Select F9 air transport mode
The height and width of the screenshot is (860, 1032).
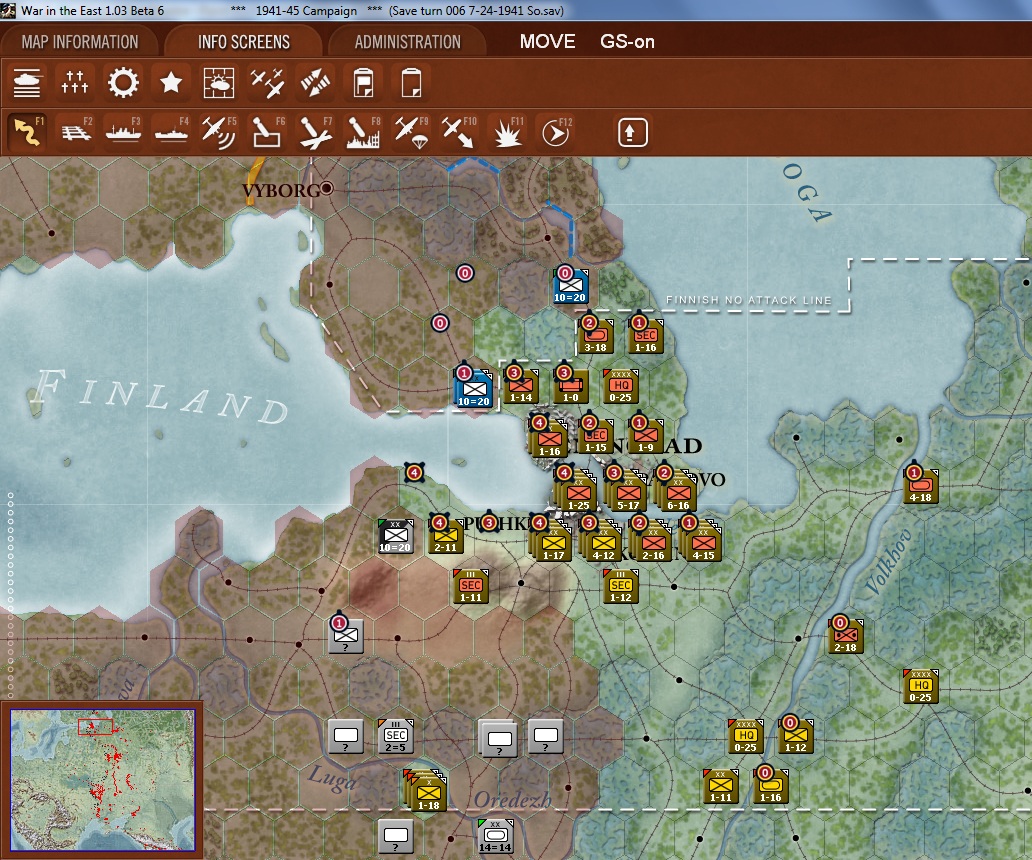[x=411, y=132]
